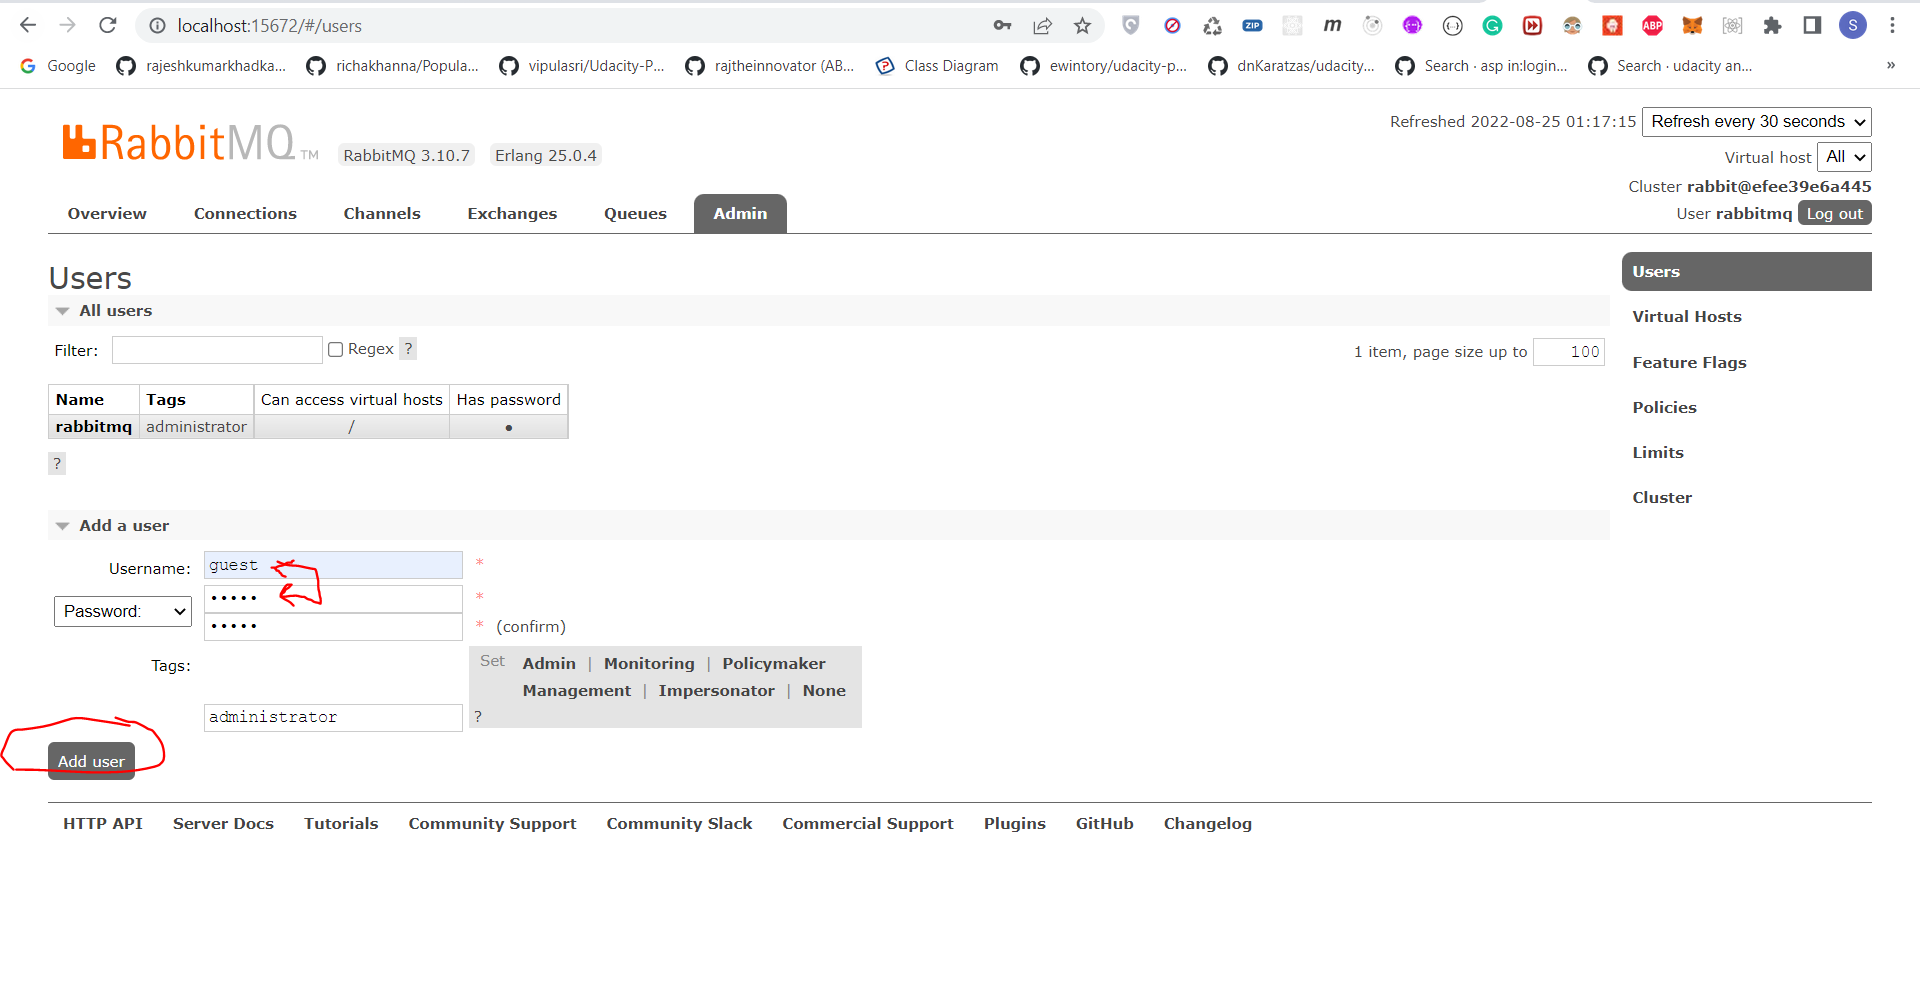Open Cluster in the admin sidebar
The image size is (1920, 990).
coord(1662,498)
